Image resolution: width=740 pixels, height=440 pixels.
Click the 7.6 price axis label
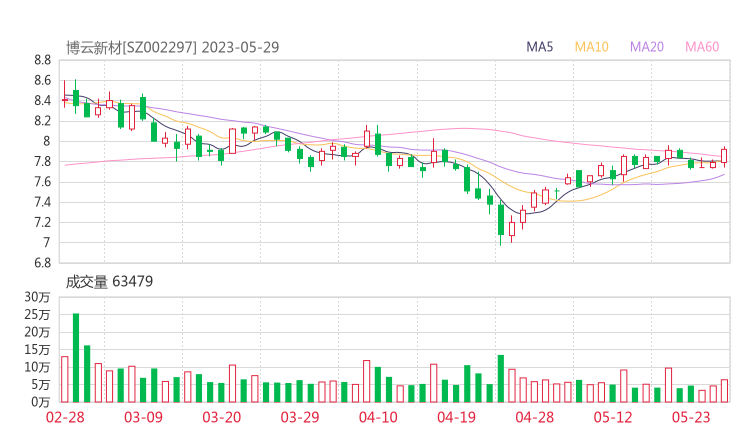pos(42,182)
